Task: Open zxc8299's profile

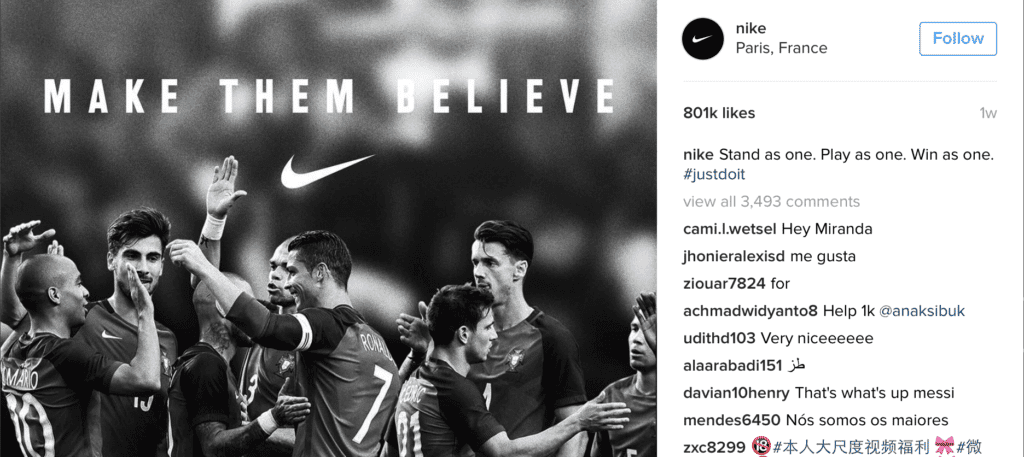Action: [714, 447]
